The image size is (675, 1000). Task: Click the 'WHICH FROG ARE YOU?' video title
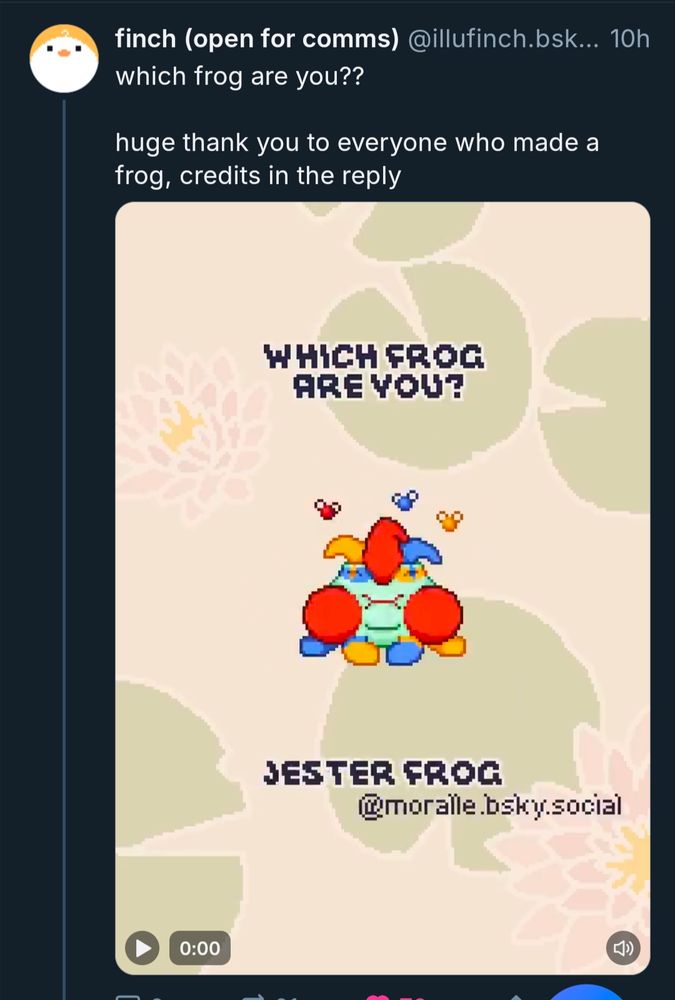pos(374,371)
